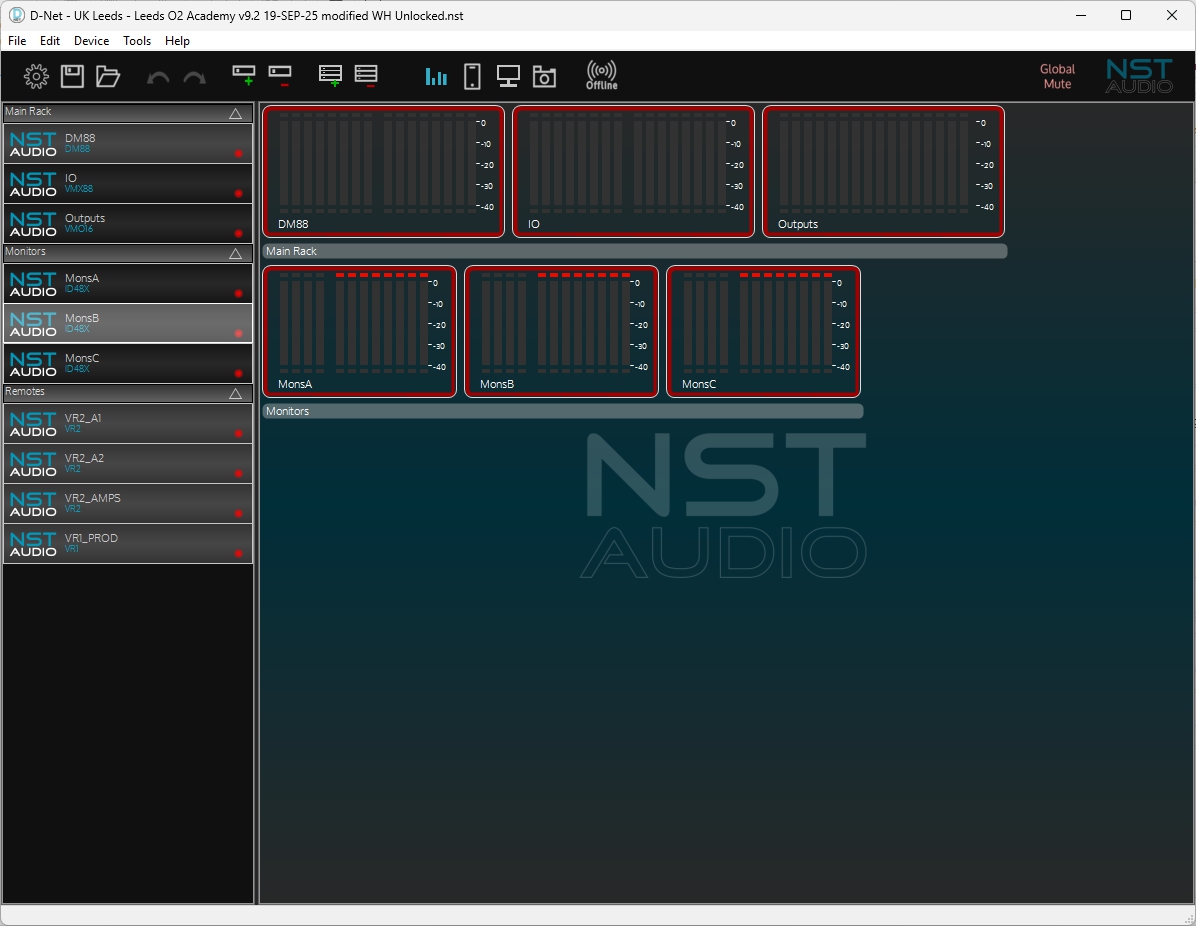Click the Outputs level meter panel
1196x926 pixels.
(x=883, y=171)
